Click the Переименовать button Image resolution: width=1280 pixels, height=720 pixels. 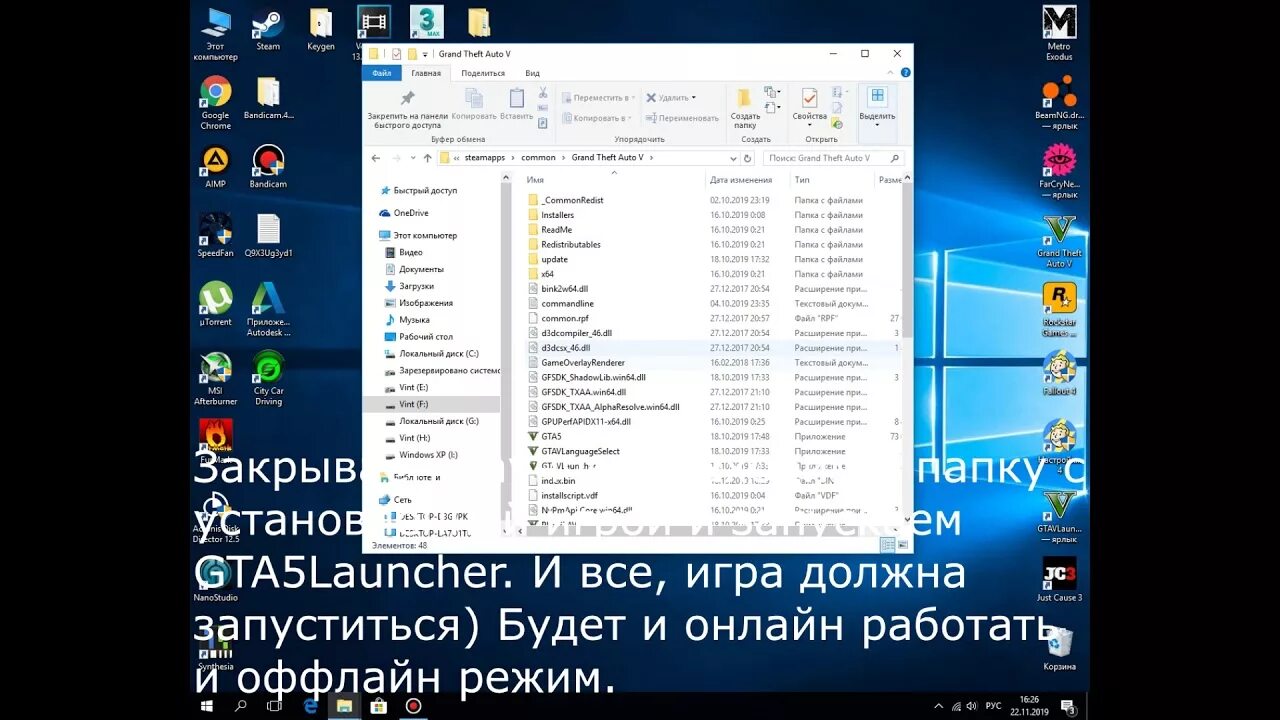point(682,118)
